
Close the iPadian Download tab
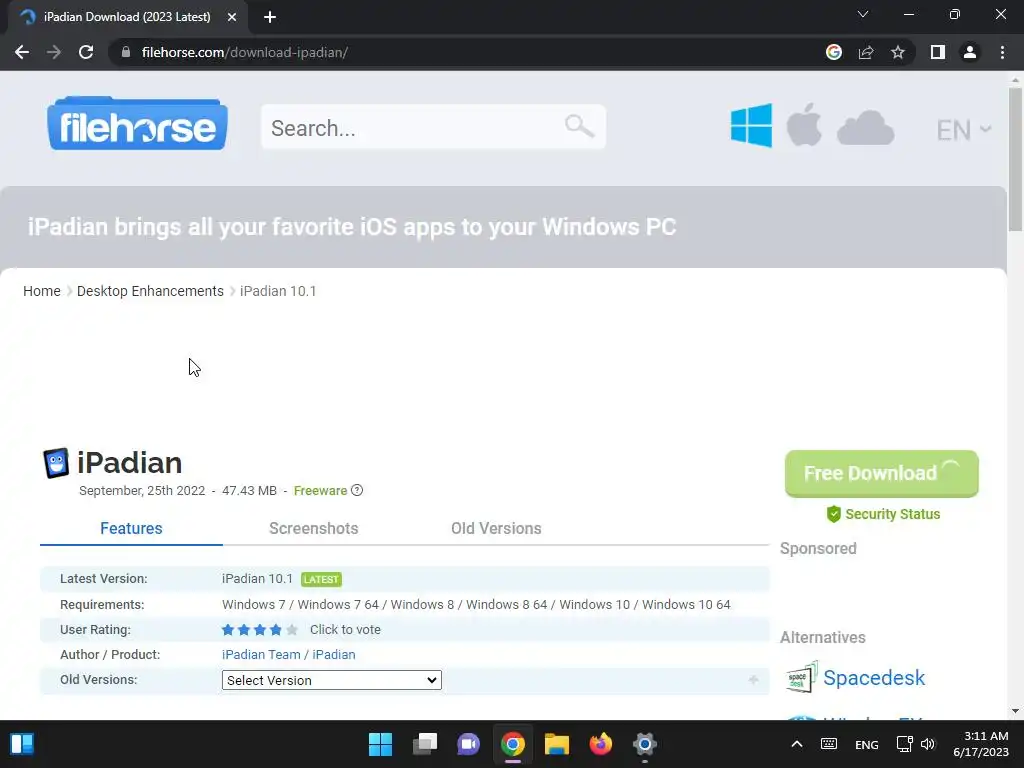click(232, 17)
